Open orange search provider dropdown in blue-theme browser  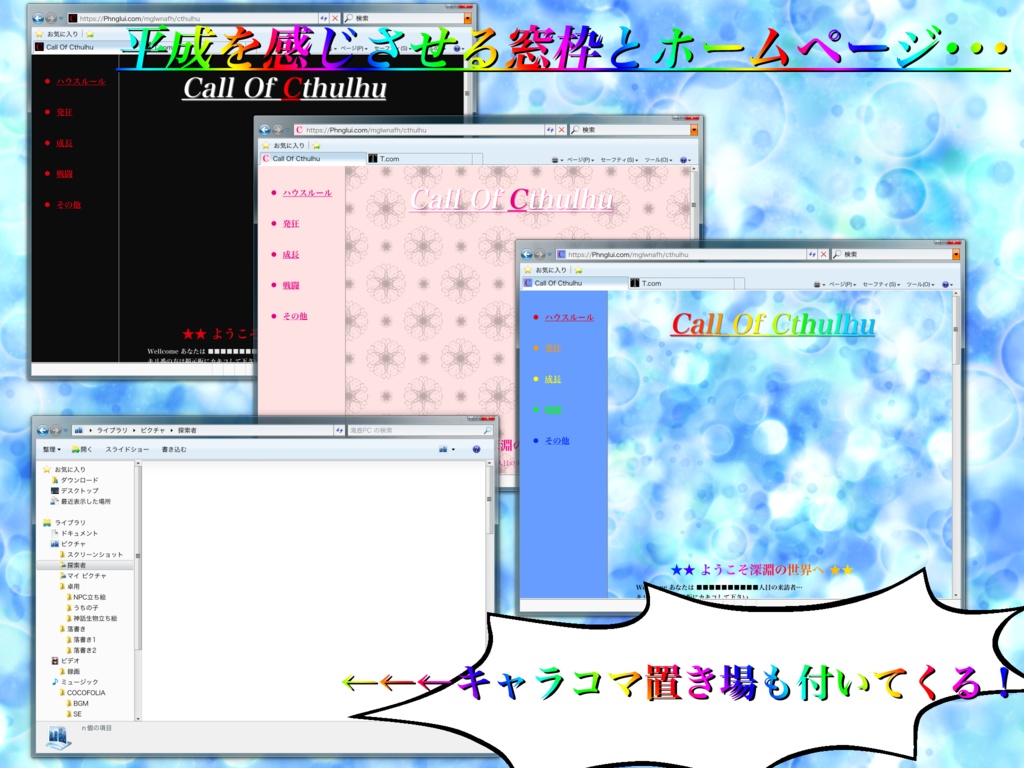point(956,254)
